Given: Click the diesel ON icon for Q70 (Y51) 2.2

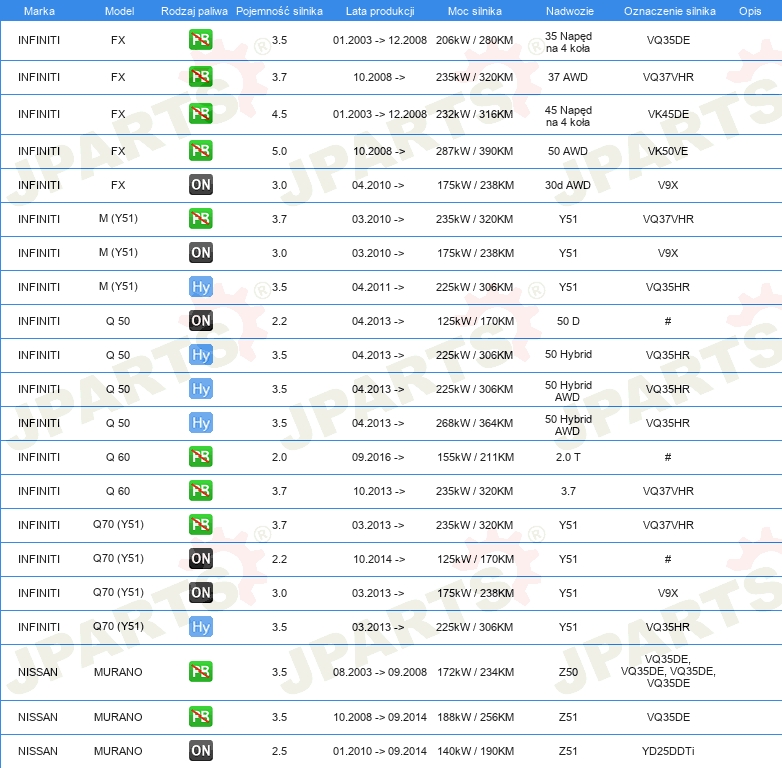Looking at the screenshot, I should (x=201, y=559).
